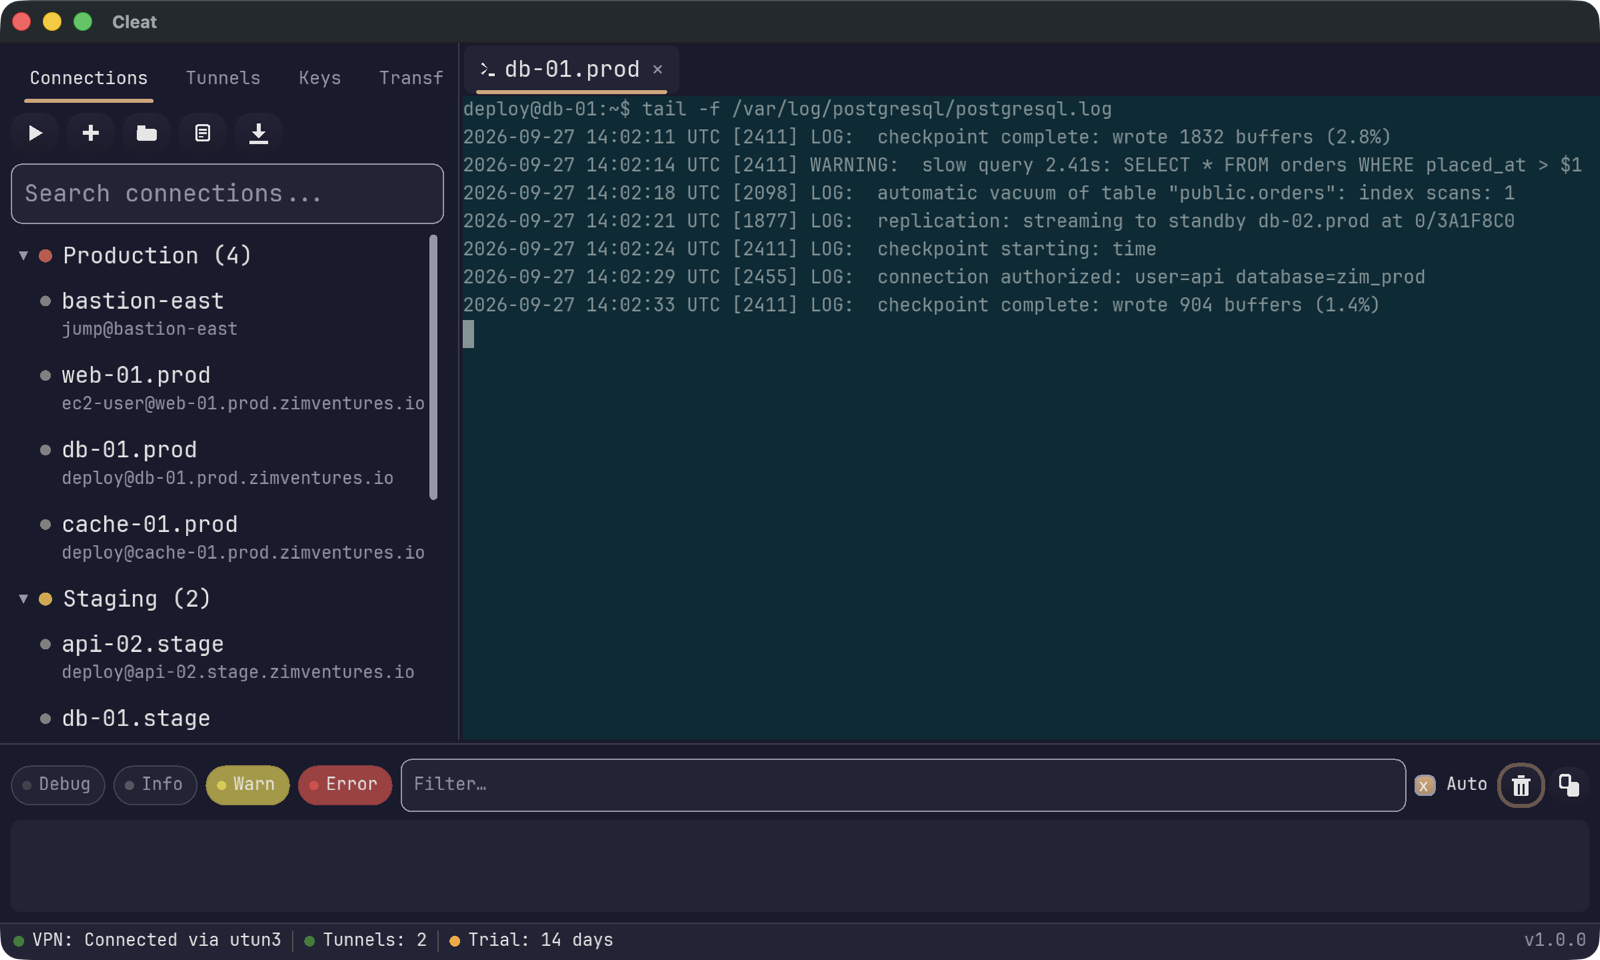Click the connections list scrollbar

[433, 367]
